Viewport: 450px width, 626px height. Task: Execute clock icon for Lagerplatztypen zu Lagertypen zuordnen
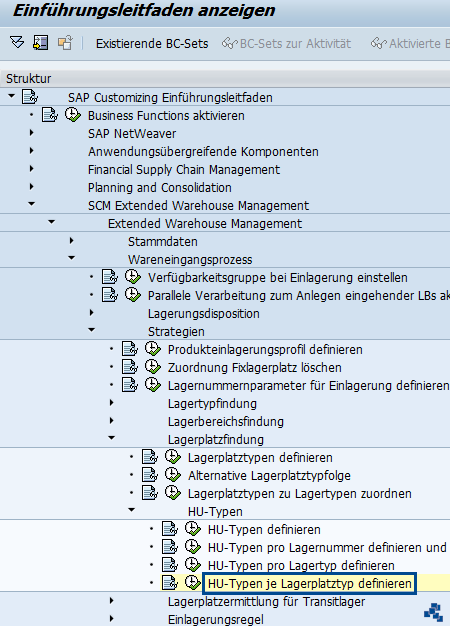tap(172, 493)
